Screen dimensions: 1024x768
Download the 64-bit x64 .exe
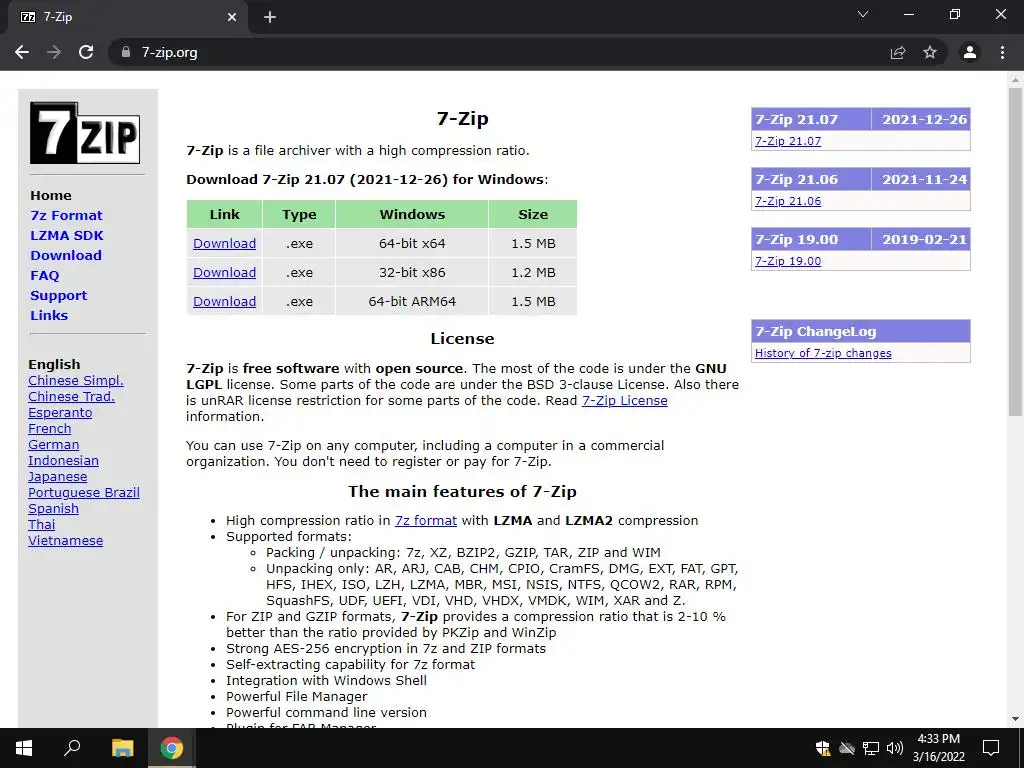pyautogui.click(x=225, y=244)
